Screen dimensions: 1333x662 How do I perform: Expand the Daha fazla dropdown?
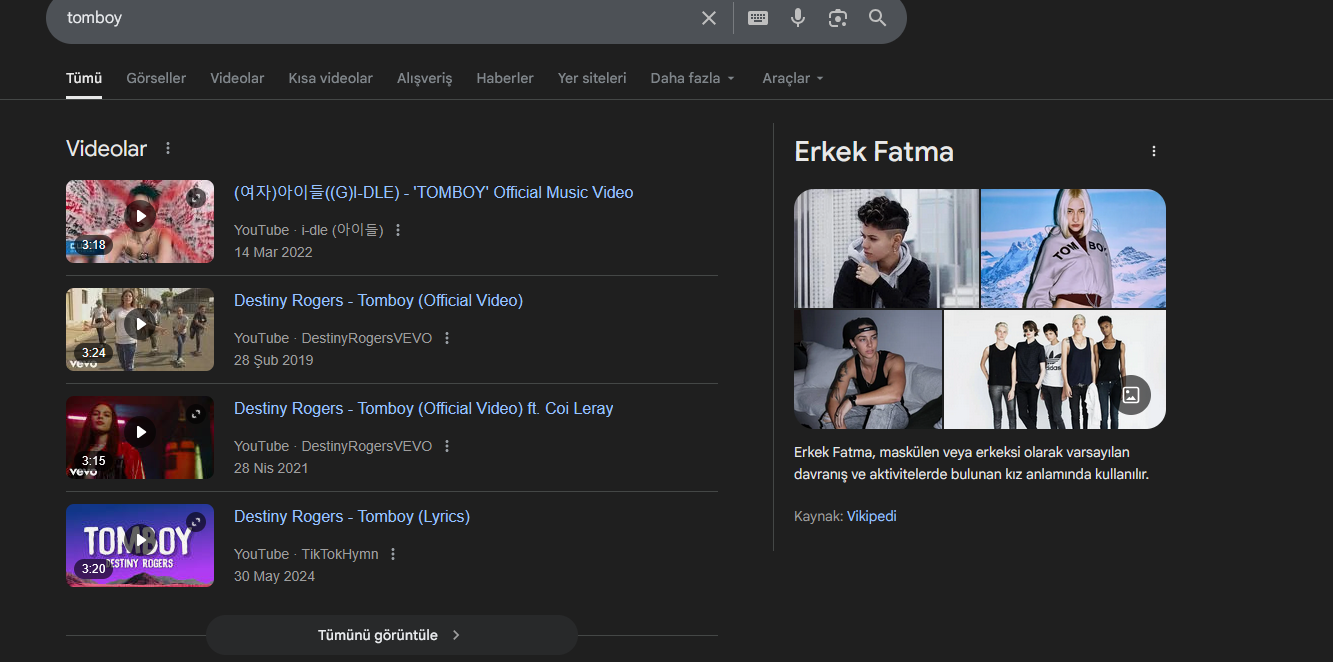click(x=692, y=78)
